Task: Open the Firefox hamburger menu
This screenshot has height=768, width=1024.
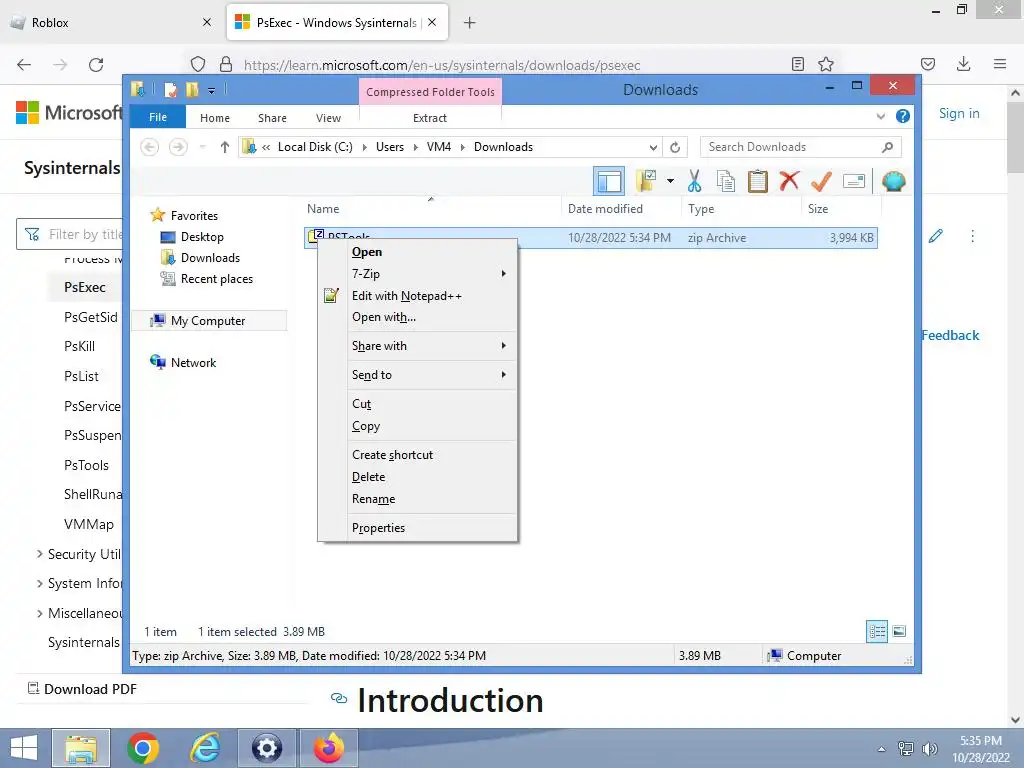Action: [1000, 64]
